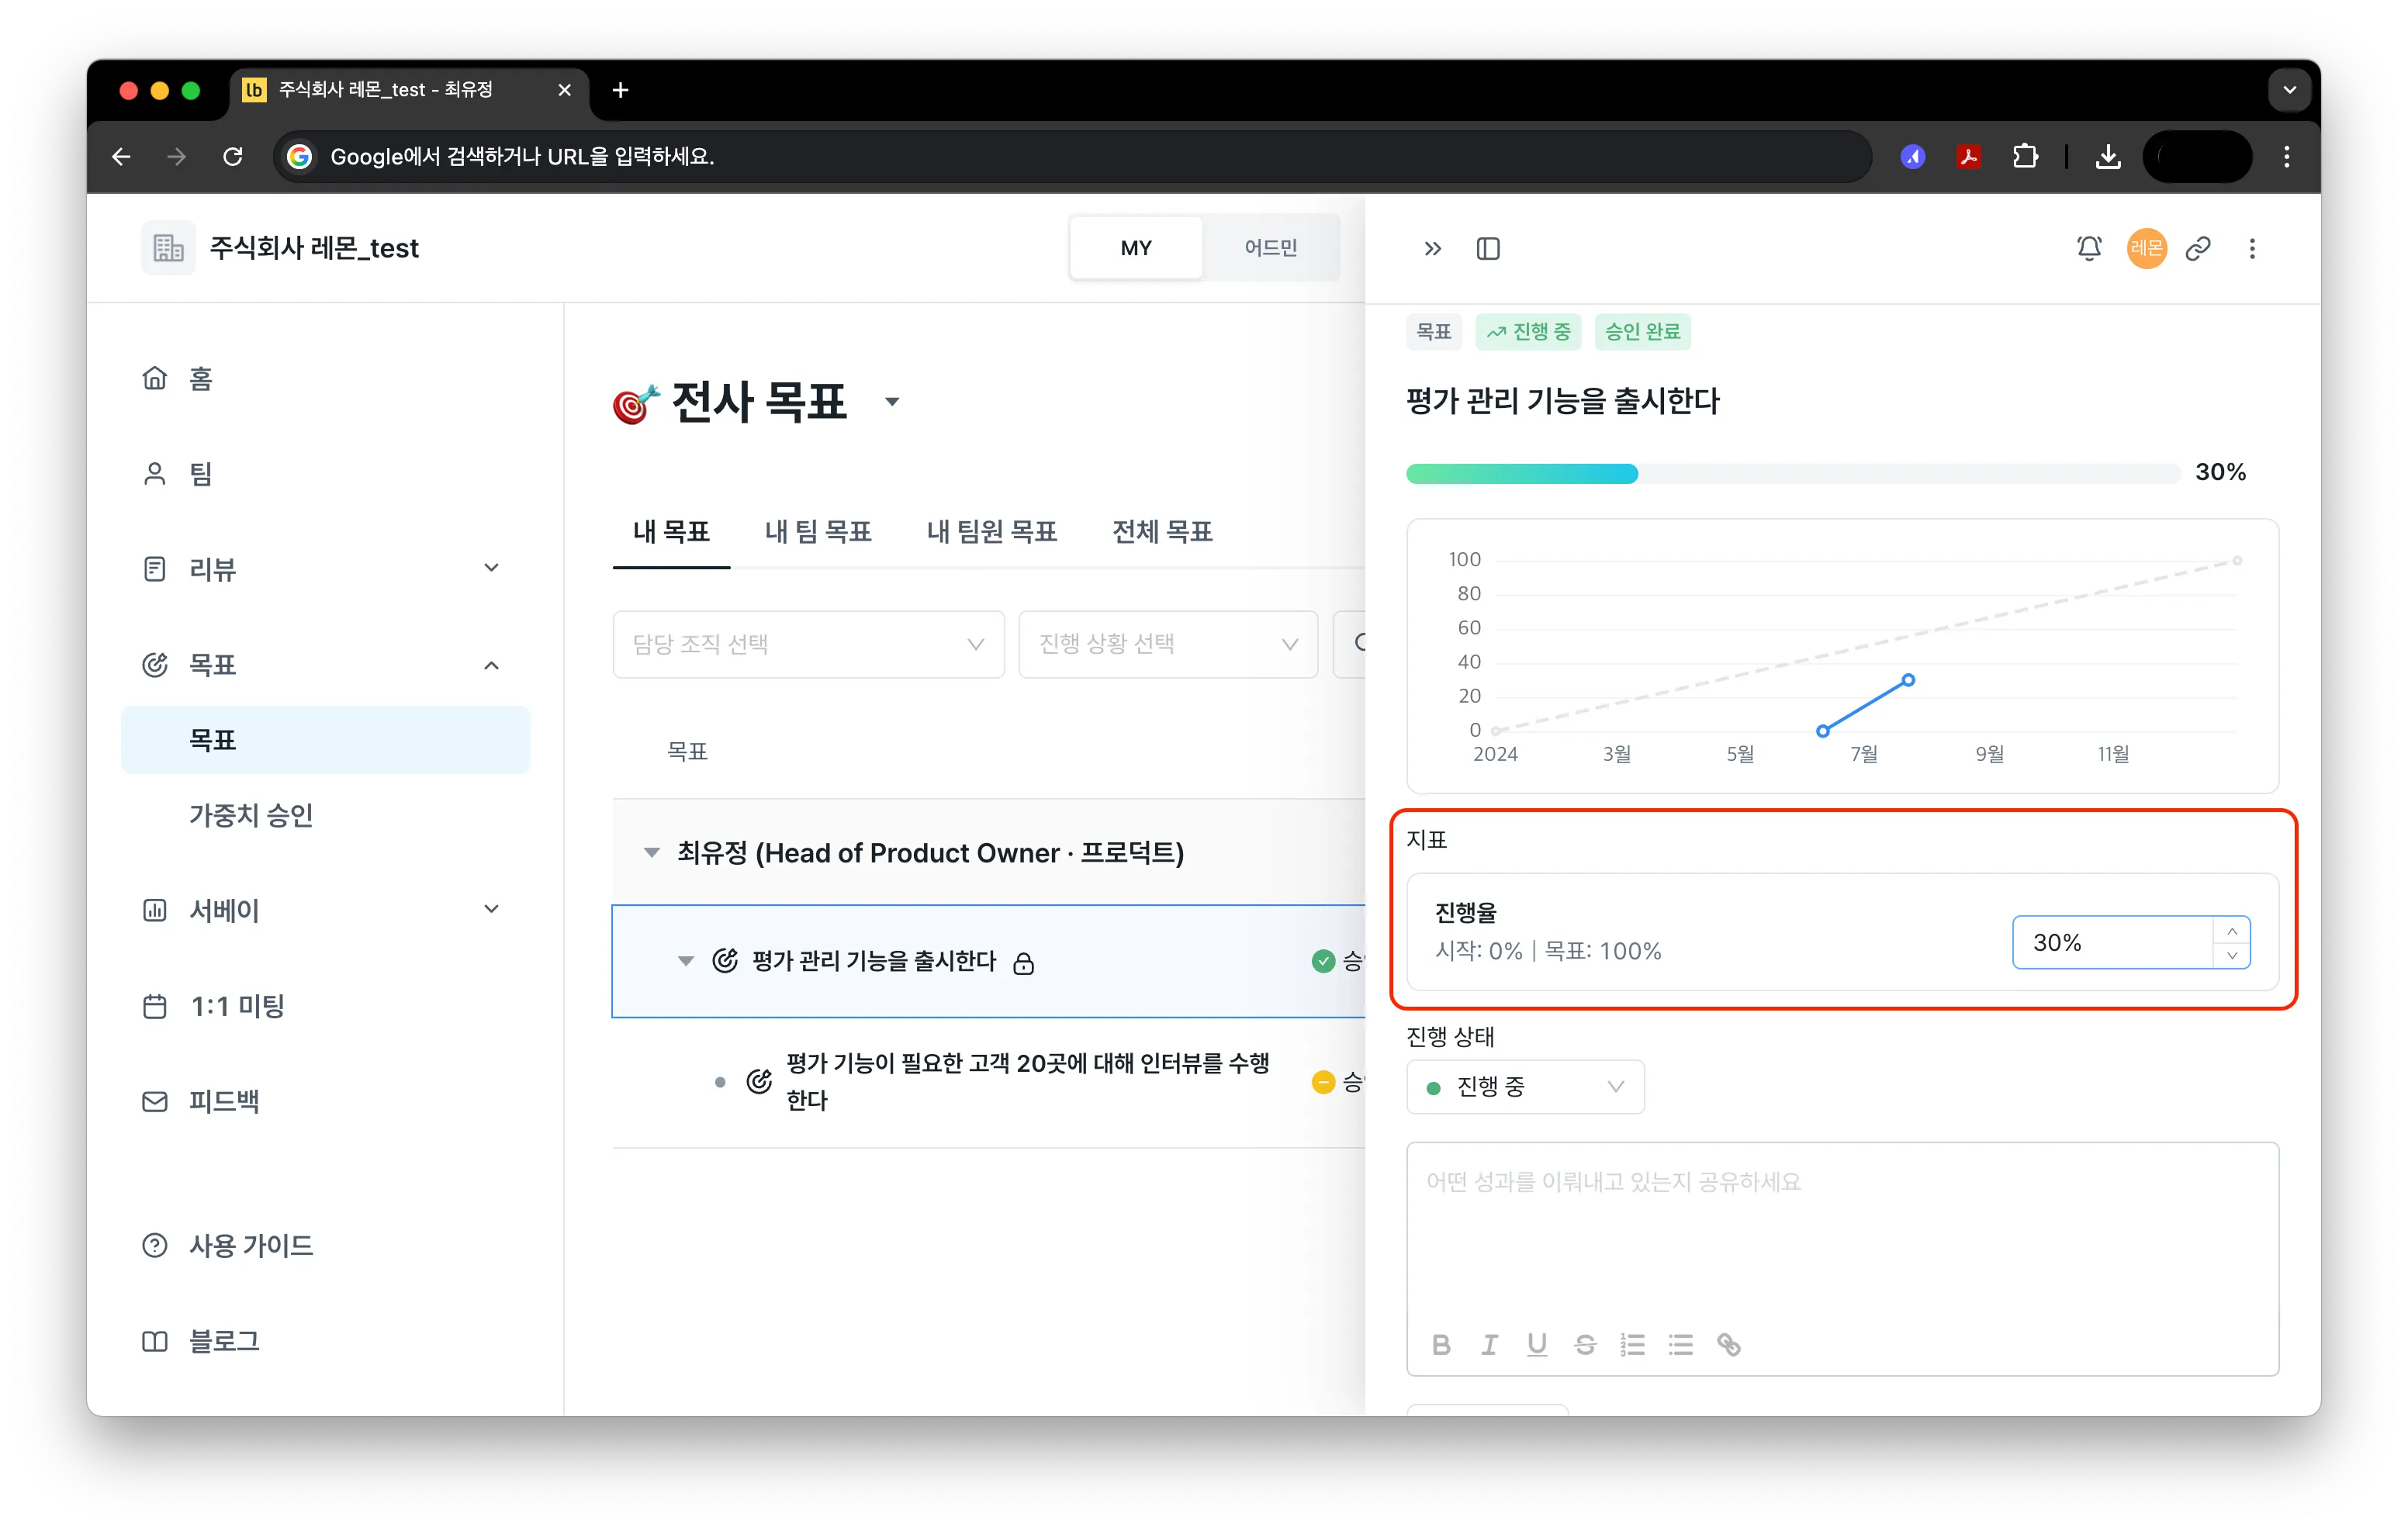Close the 주식회사 레몬_test browser tab

click(x=564, y=90)
